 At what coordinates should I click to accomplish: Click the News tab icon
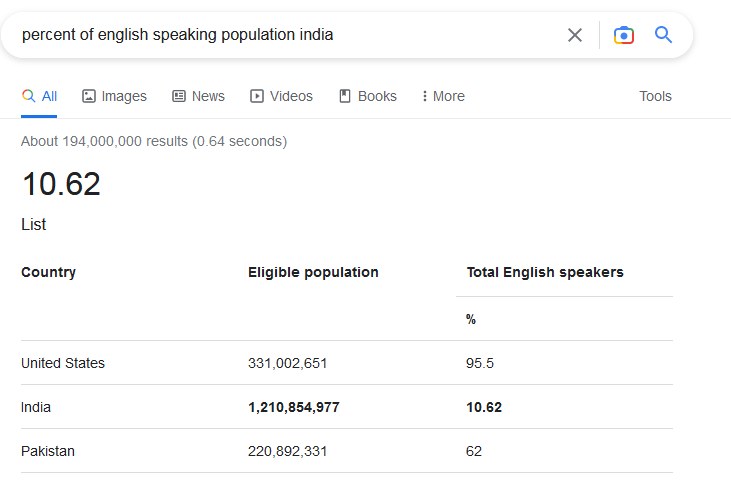(x=179, y=96)
